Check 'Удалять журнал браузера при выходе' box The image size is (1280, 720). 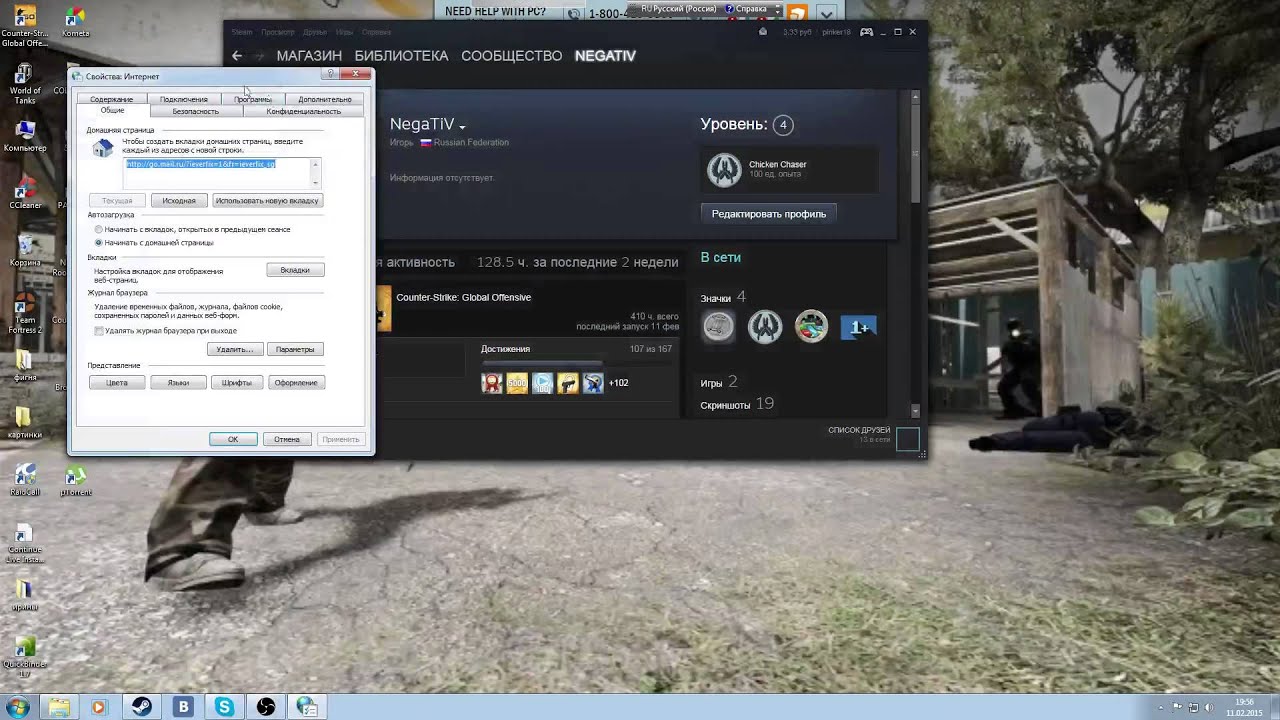coord(99,331)
